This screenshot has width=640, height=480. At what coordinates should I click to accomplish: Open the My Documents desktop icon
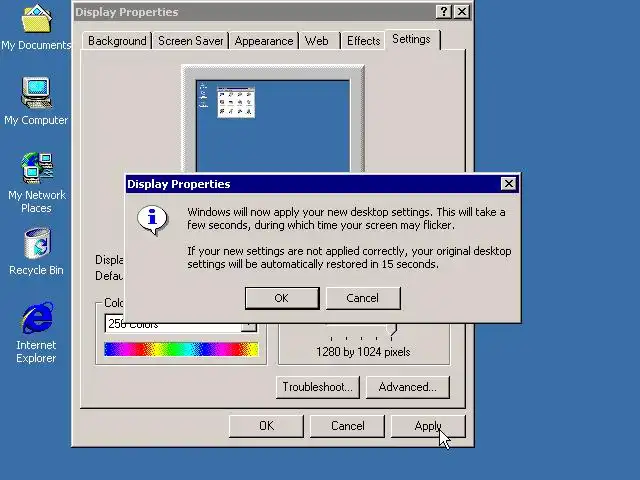[36, 27]
